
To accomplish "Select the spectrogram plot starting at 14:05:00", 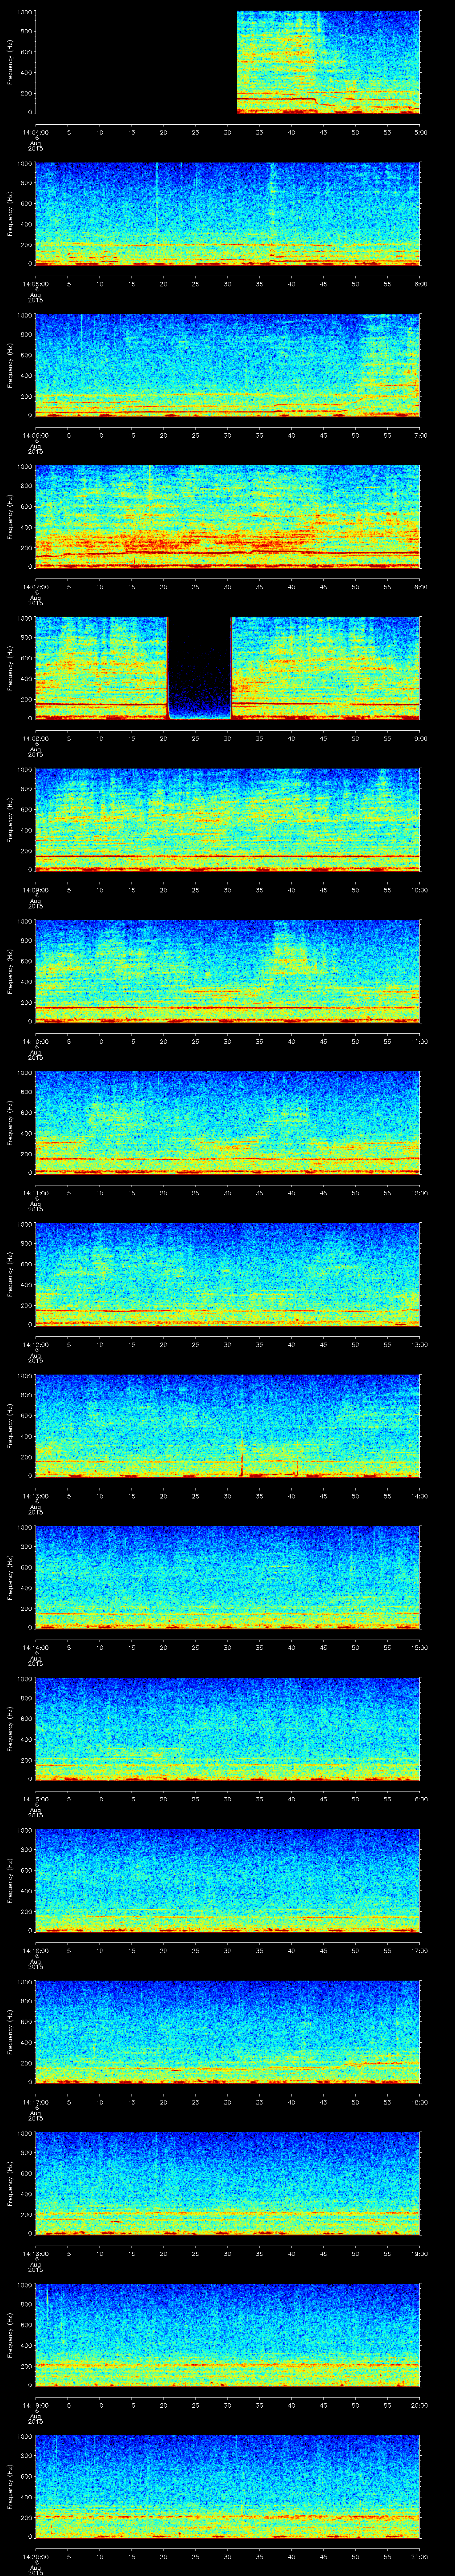I will 228,214.
